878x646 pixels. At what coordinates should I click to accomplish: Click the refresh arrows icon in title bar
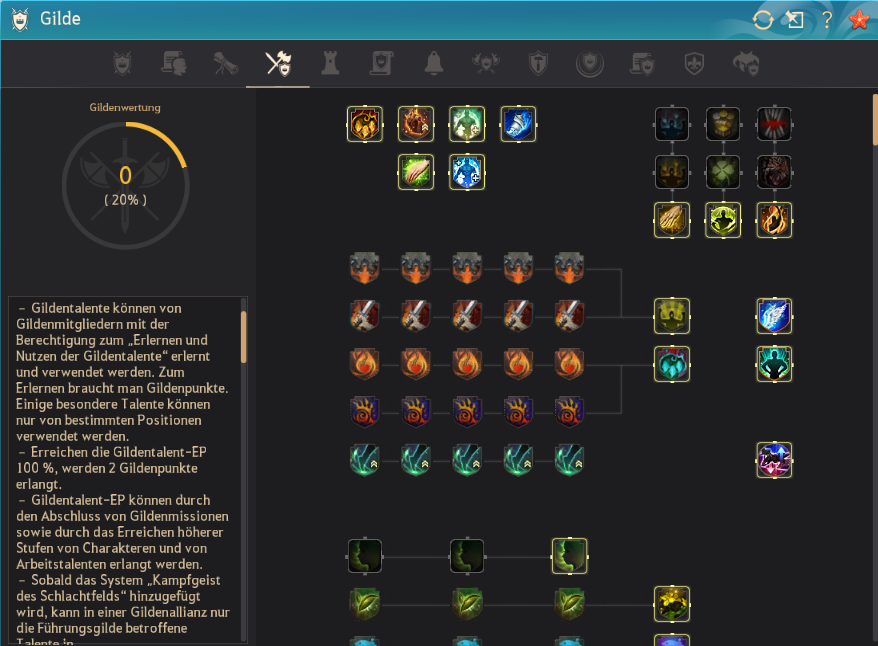tap(763, 20)
